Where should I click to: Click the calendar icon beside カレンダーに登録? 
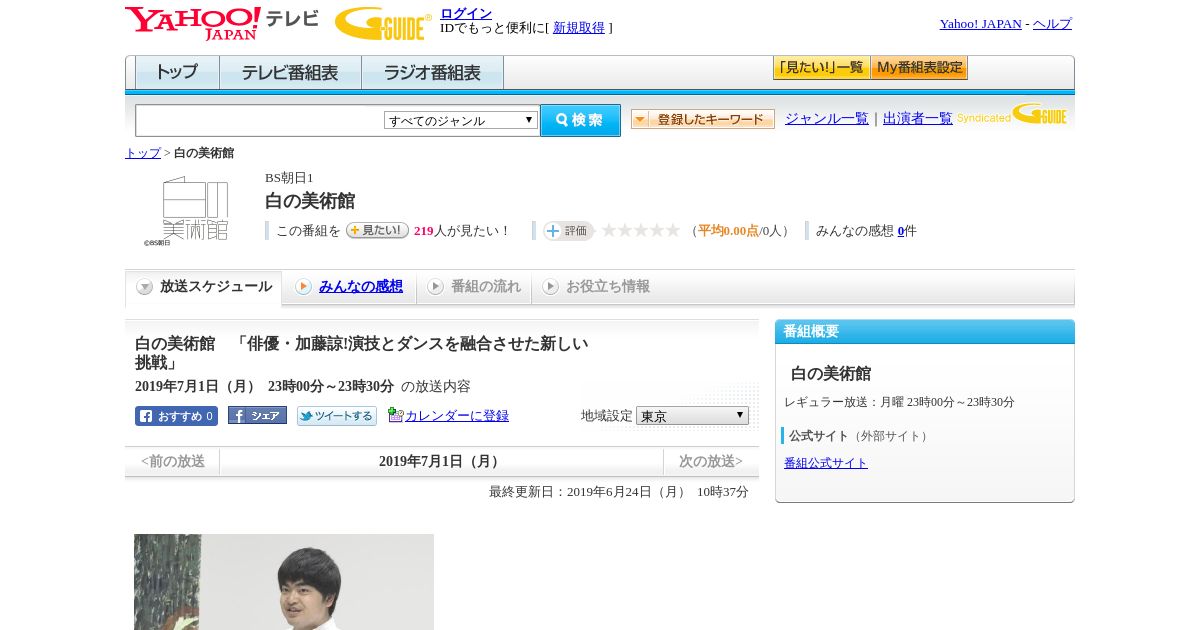396,415
